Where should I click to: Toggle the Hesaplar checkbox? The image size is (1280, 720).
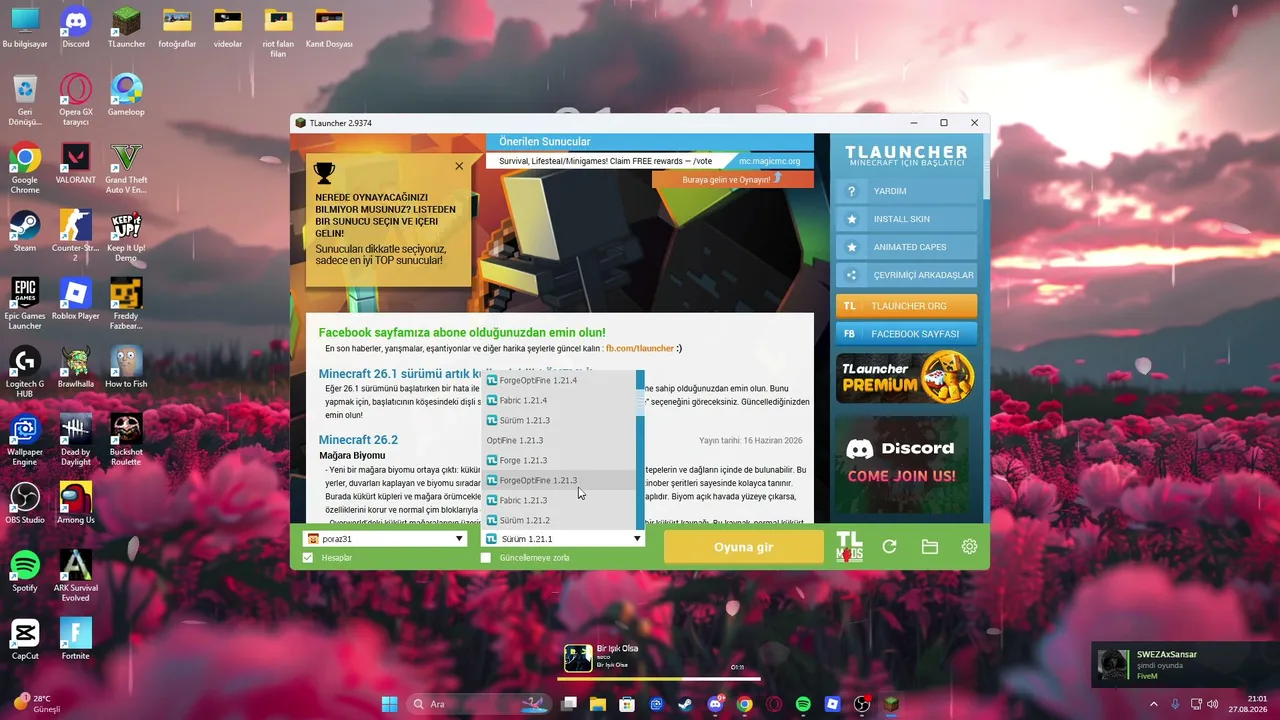308,558
